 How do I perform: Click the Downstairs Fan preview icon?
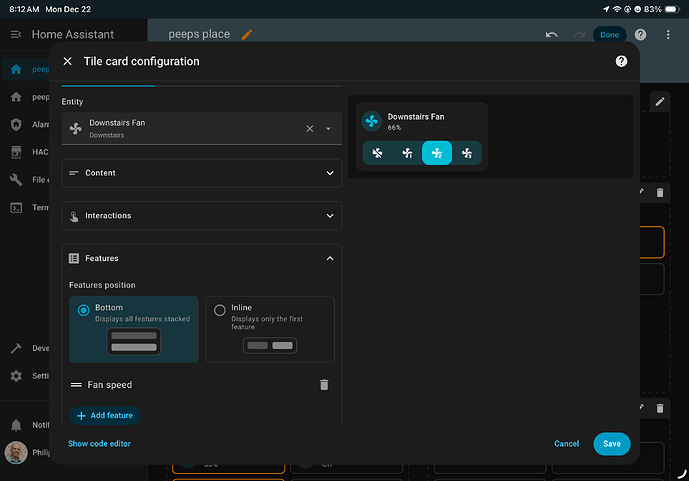tap(371, 121)
